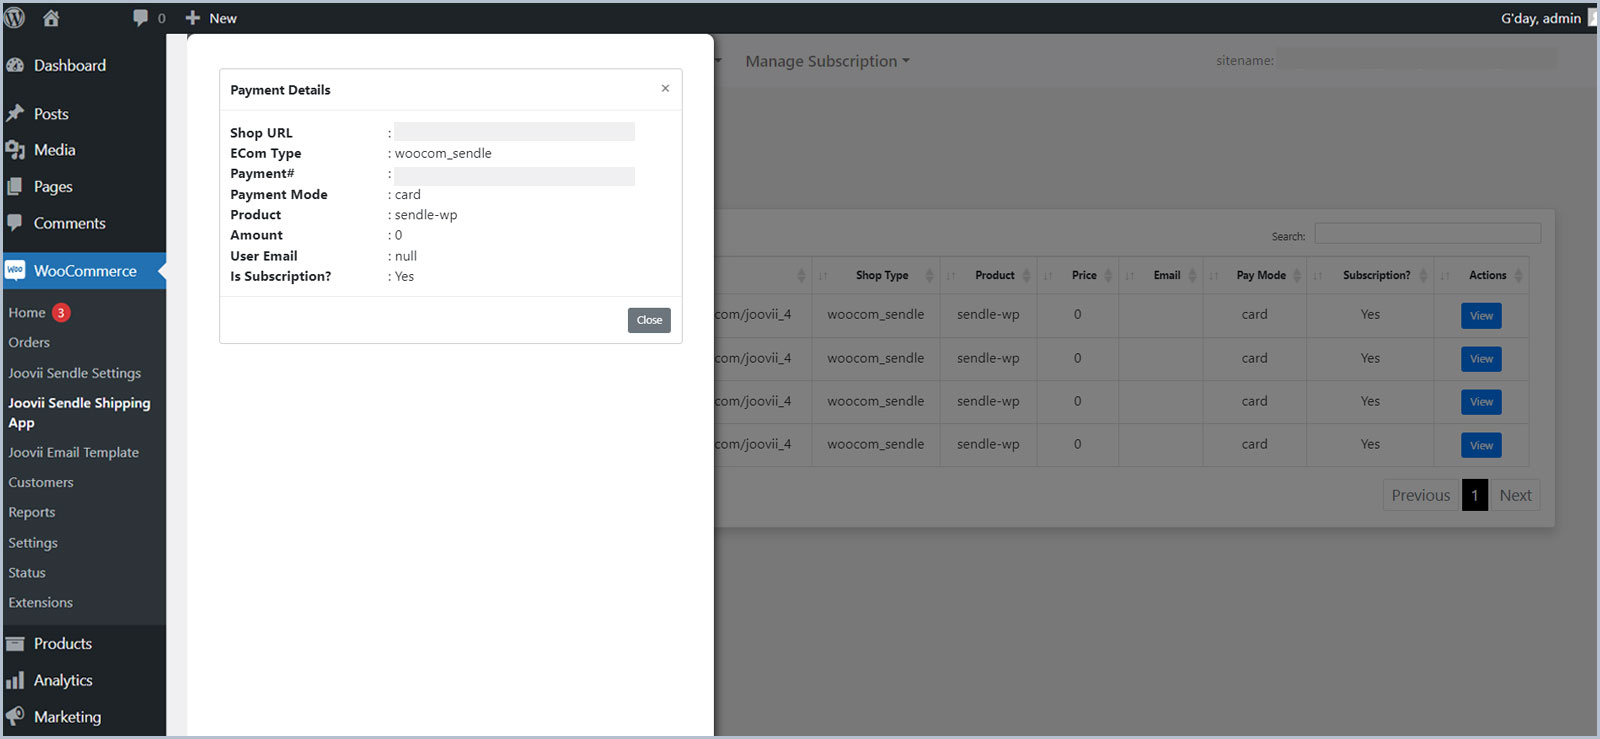1600x739 pixels.
Task: Click the plus New icon in admin bar
Action: coord(193,18)
